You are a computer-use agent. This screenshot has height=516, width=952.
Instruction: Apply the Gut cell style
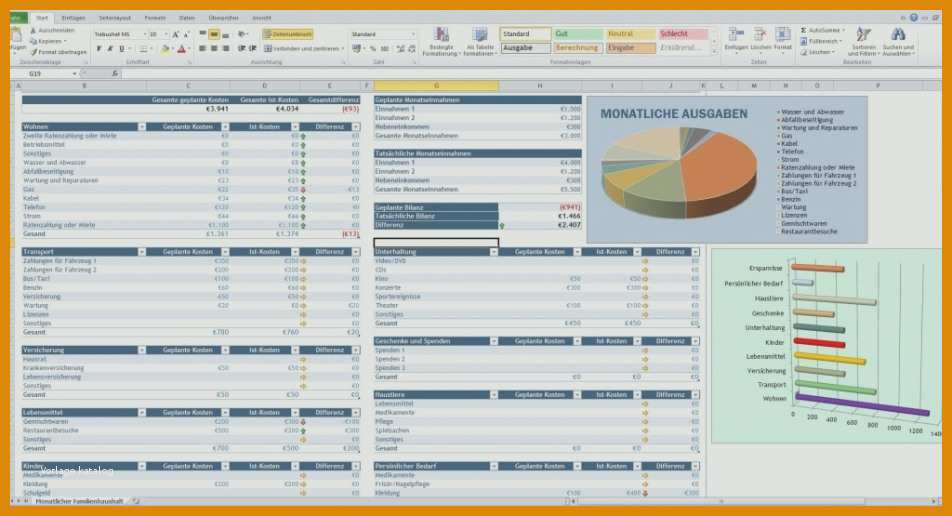click(x=577, y=34)
